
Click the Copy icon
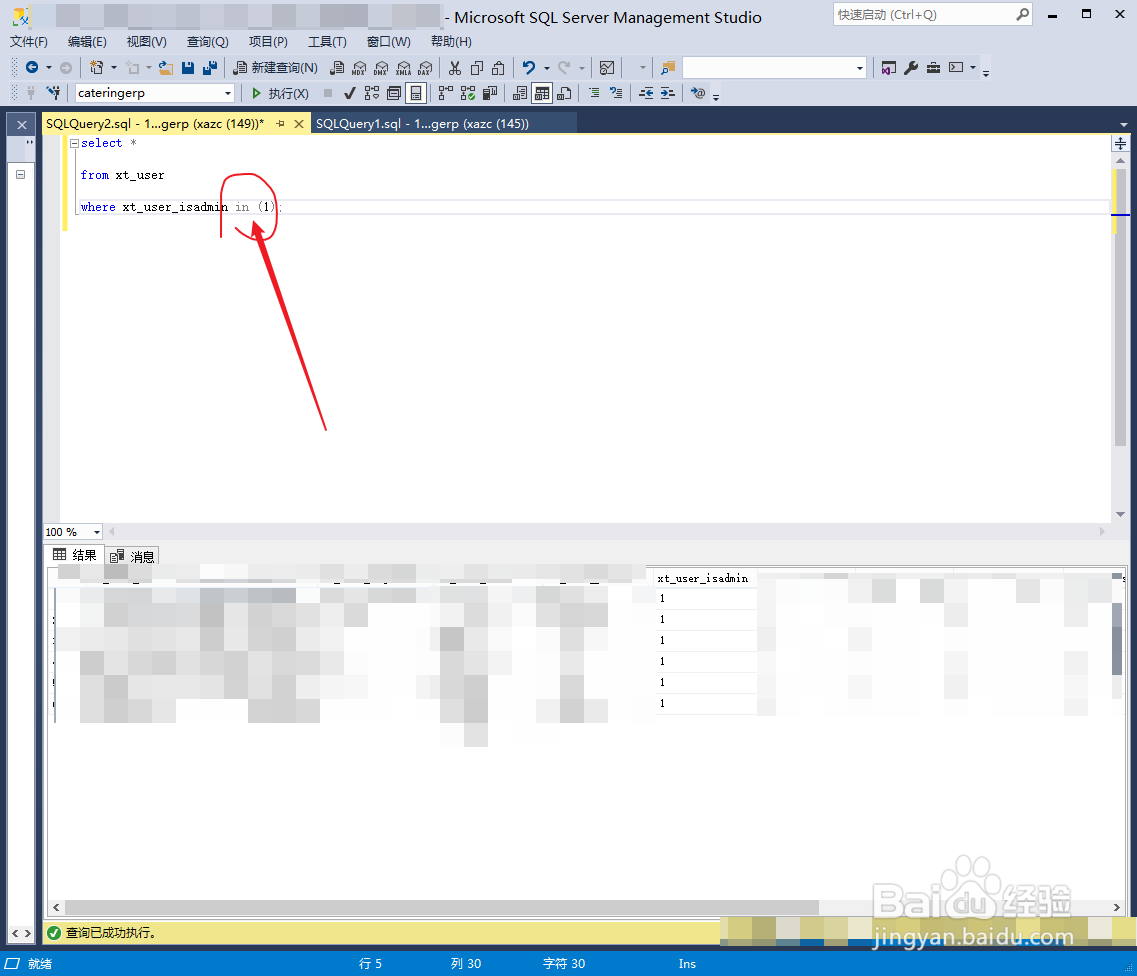tap(476, 67)
